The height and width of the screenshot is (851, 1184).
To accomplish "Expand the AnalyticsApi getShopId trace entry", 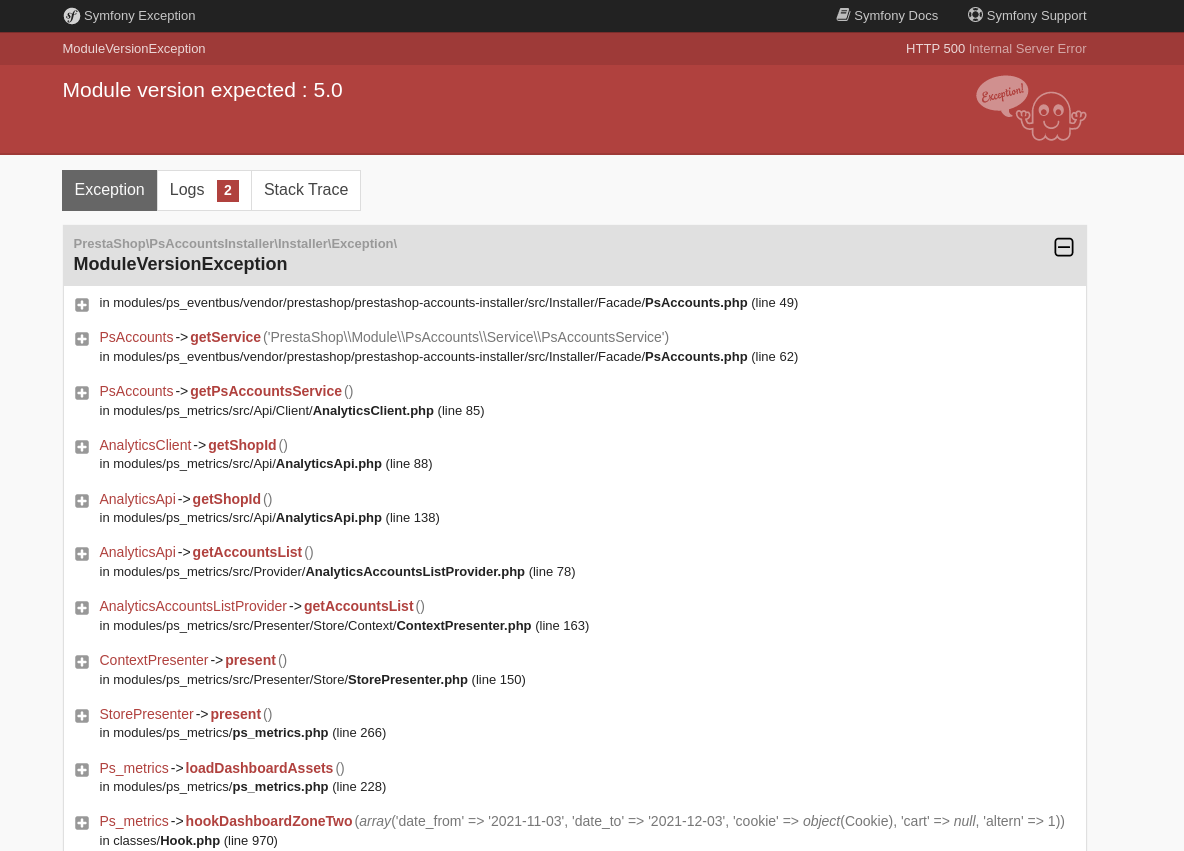I will click(82, 501).
